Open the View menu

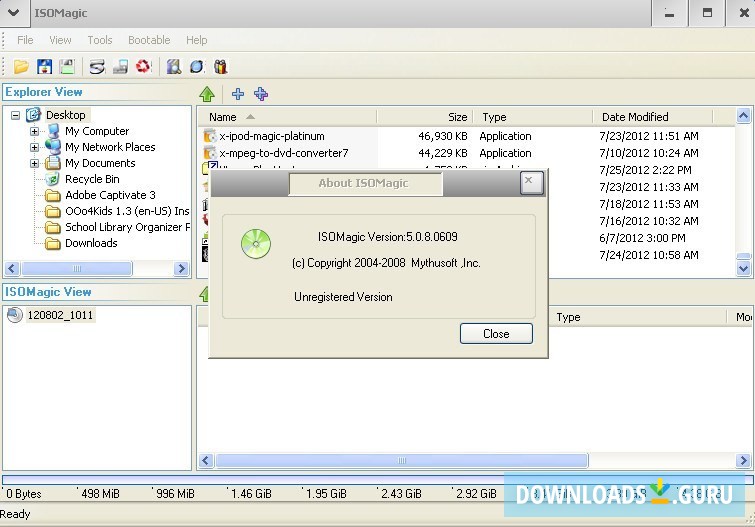(60, 40)
